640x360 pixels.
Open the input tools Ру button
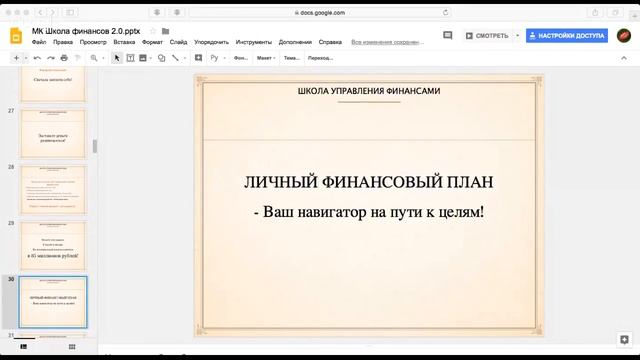pyautogui.click(x=214, y=58)
